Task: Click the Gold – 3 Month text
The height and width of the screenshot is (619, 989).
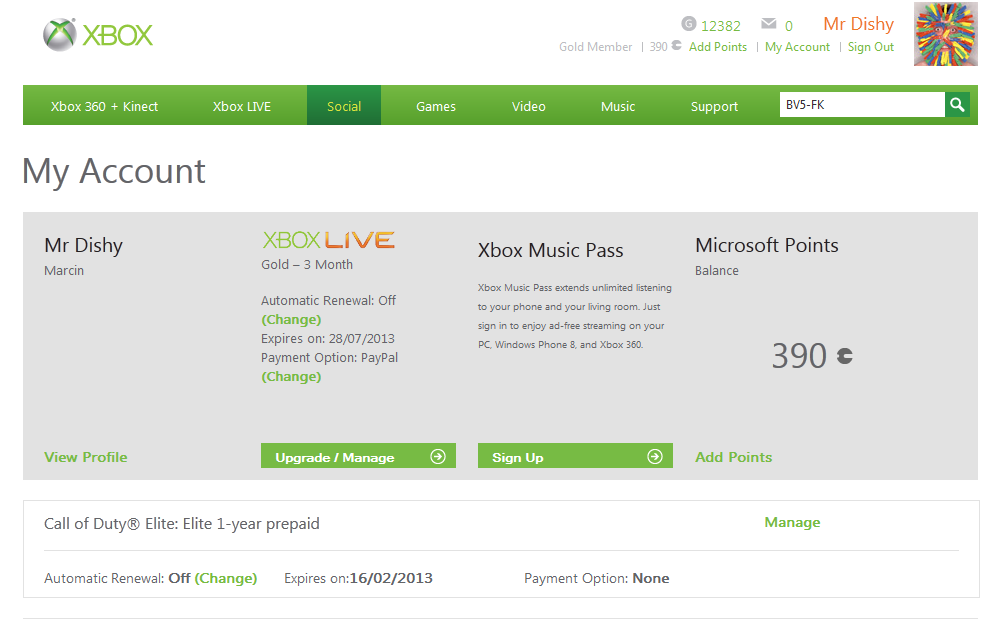Action: [307, 264]
